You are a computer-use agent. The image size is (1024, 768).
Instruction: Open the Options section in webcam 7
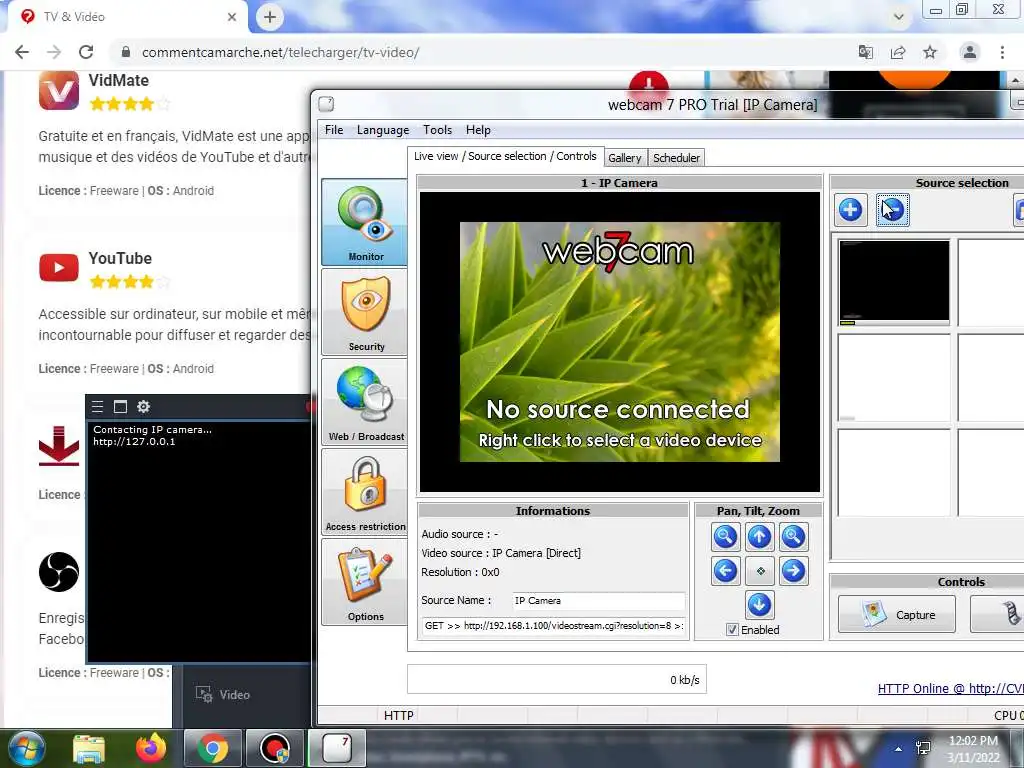pos(364,583)
